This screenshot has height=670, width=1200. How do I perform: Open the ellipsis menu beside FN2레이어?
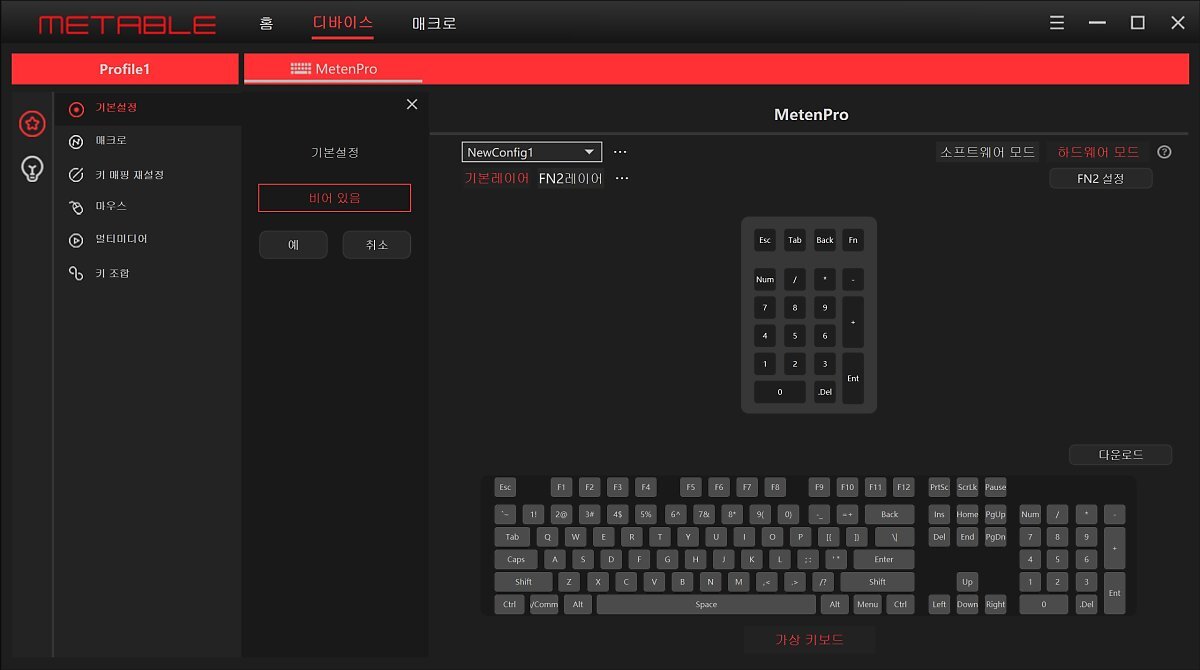point(622,178)
